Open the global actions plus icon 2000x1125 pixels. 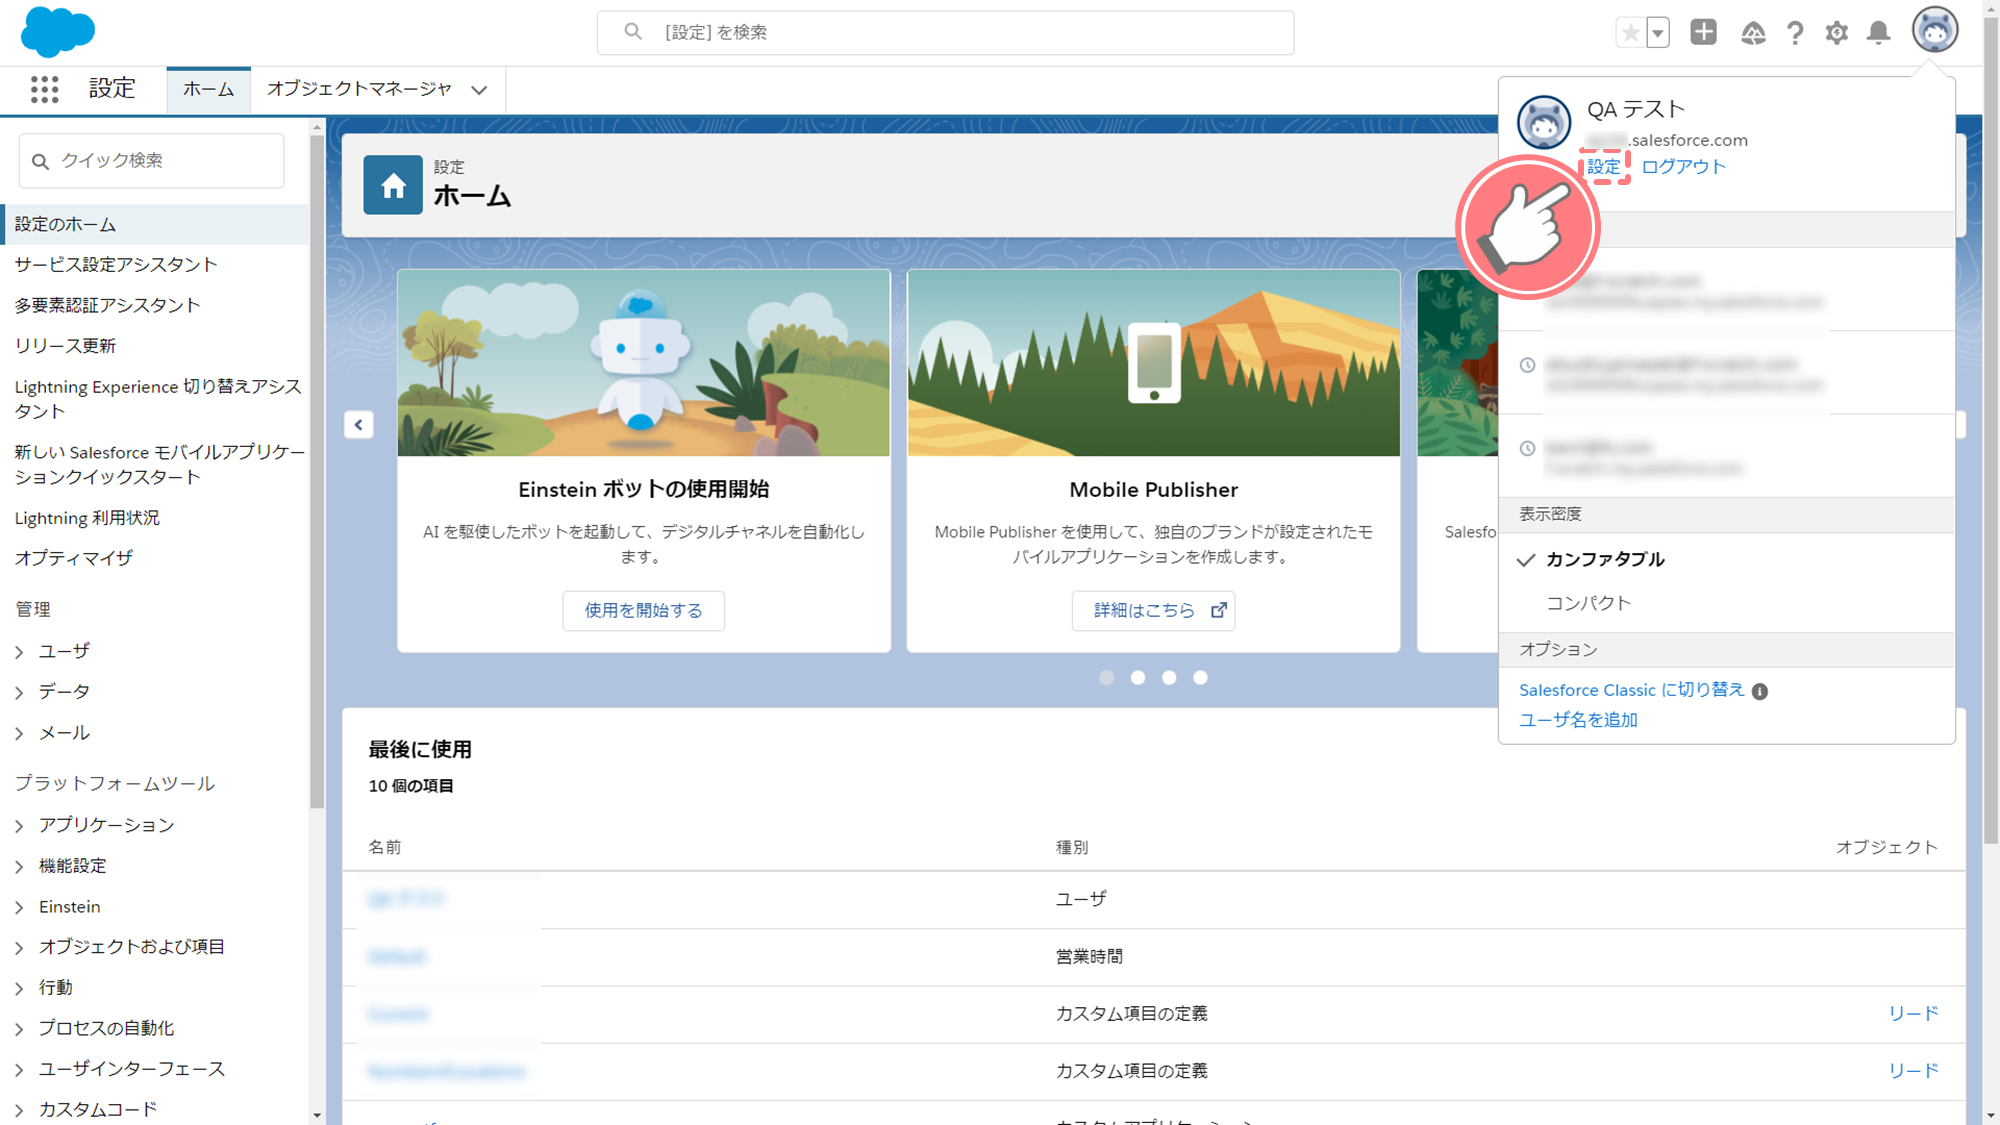[1704, 32]
